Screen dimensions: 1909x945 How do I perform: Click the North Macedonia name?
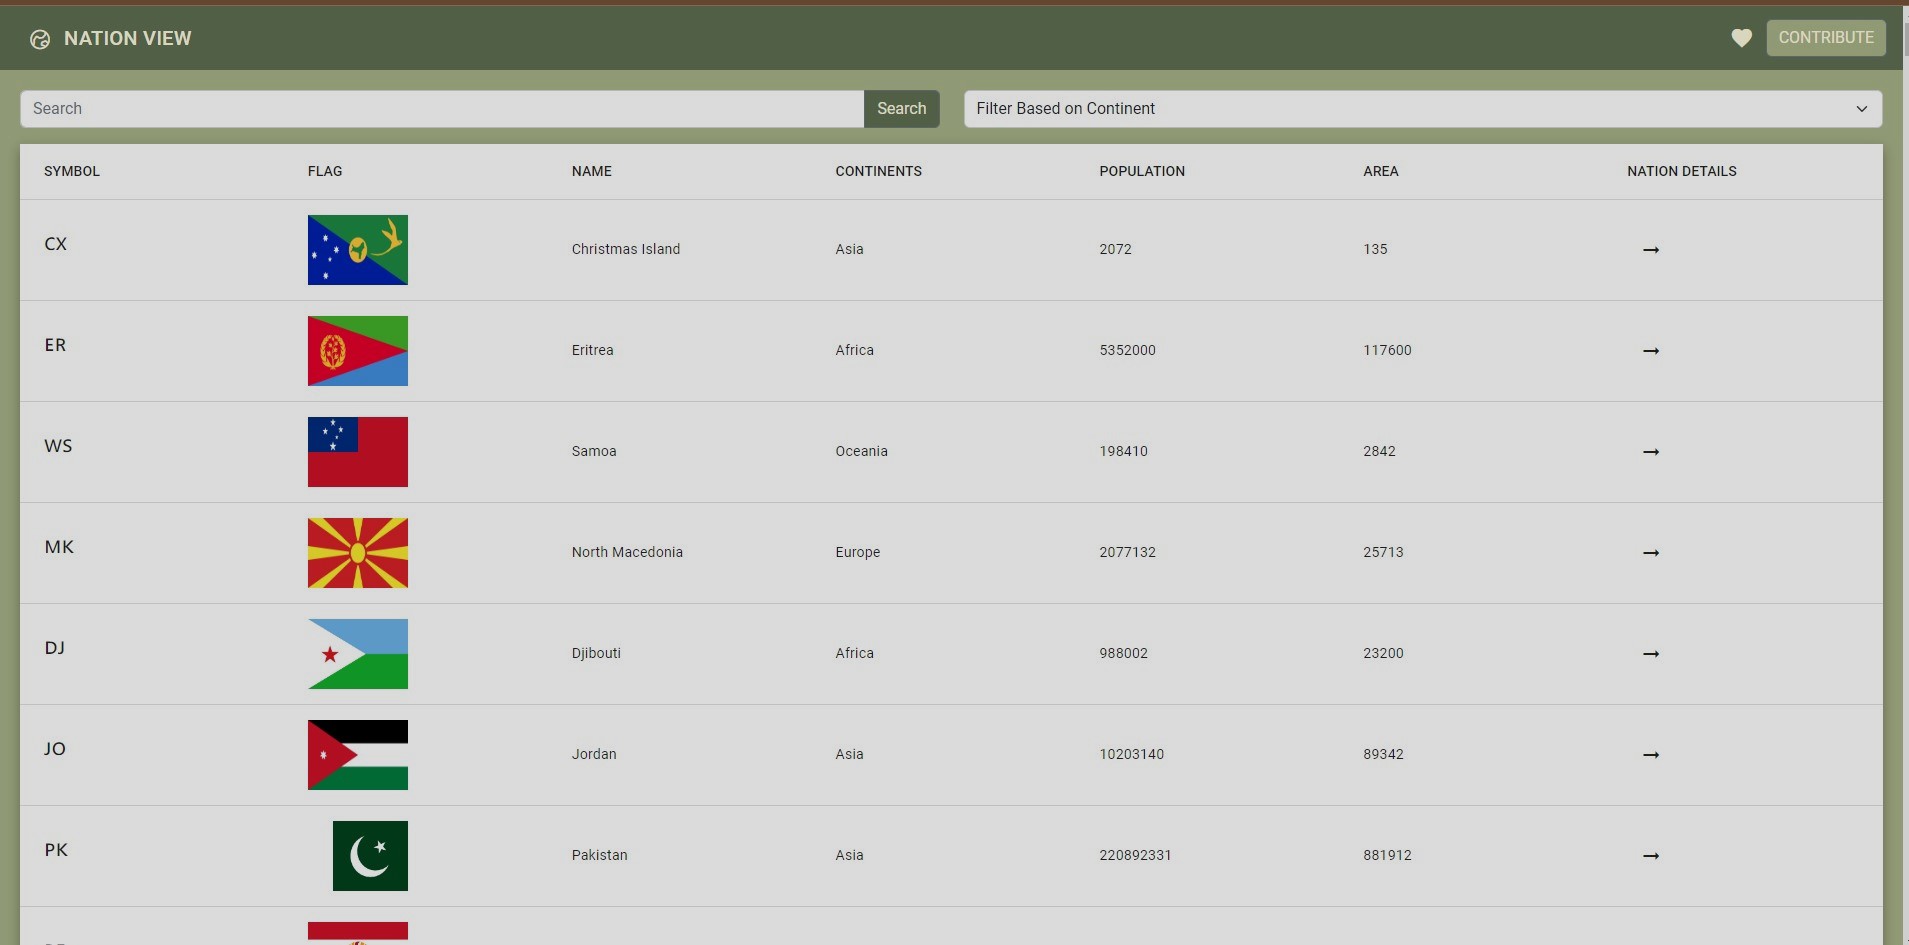pos(627,552)
